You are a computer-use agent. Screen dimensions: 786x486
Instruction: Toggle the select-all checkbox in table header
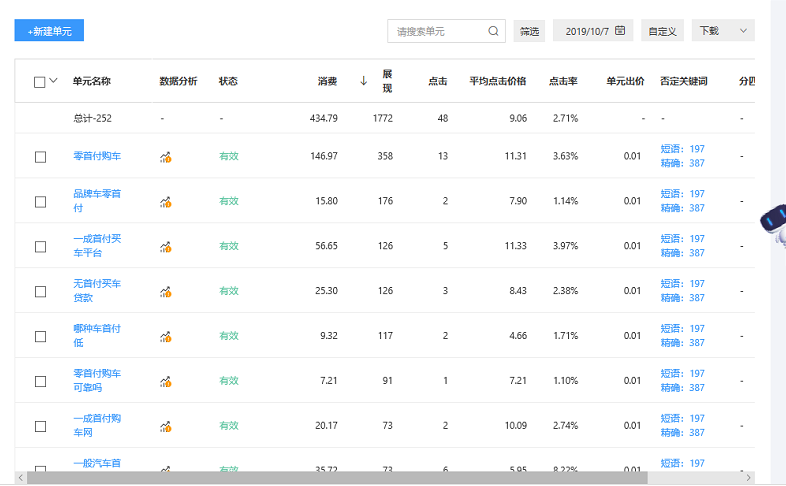tap(40, 82)
